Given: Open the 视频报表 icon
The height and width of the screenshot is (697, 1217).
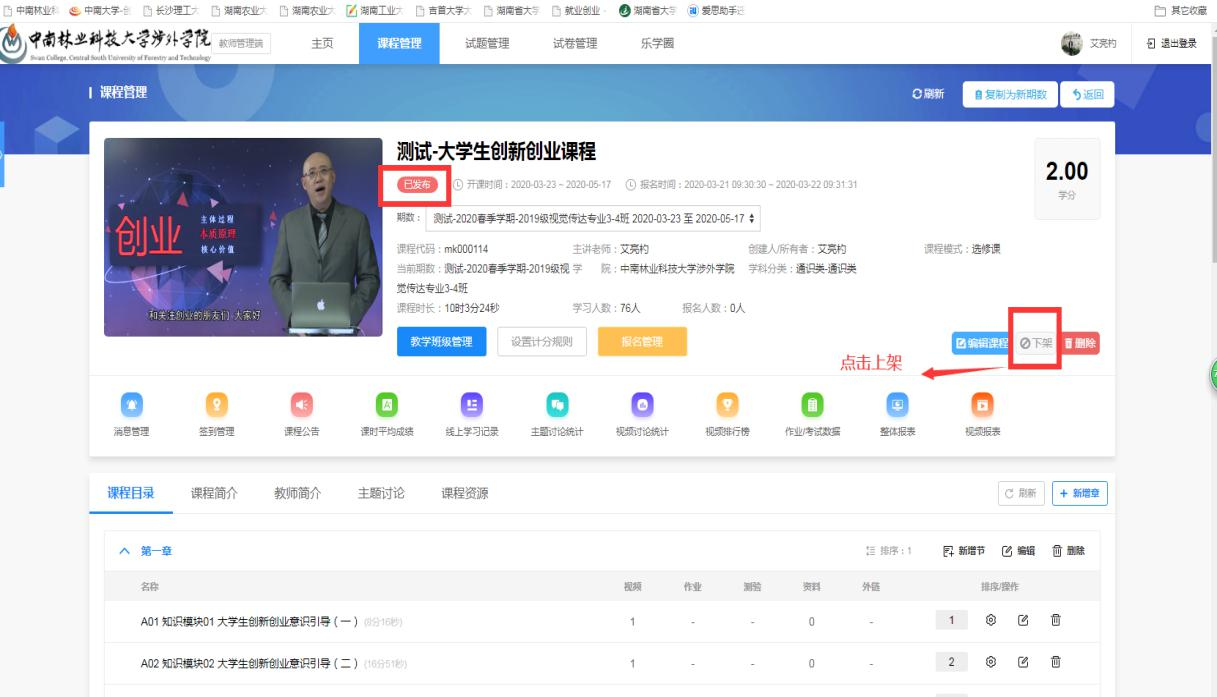Looking at the screenshot, I should [982, 404].
